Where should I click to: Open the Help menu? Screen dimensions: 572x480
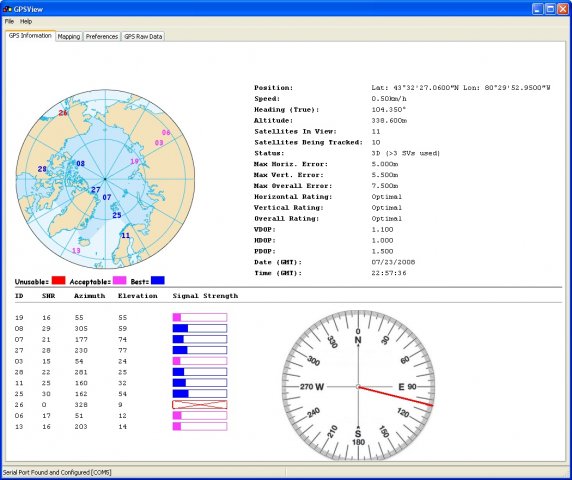pos(26,22)
